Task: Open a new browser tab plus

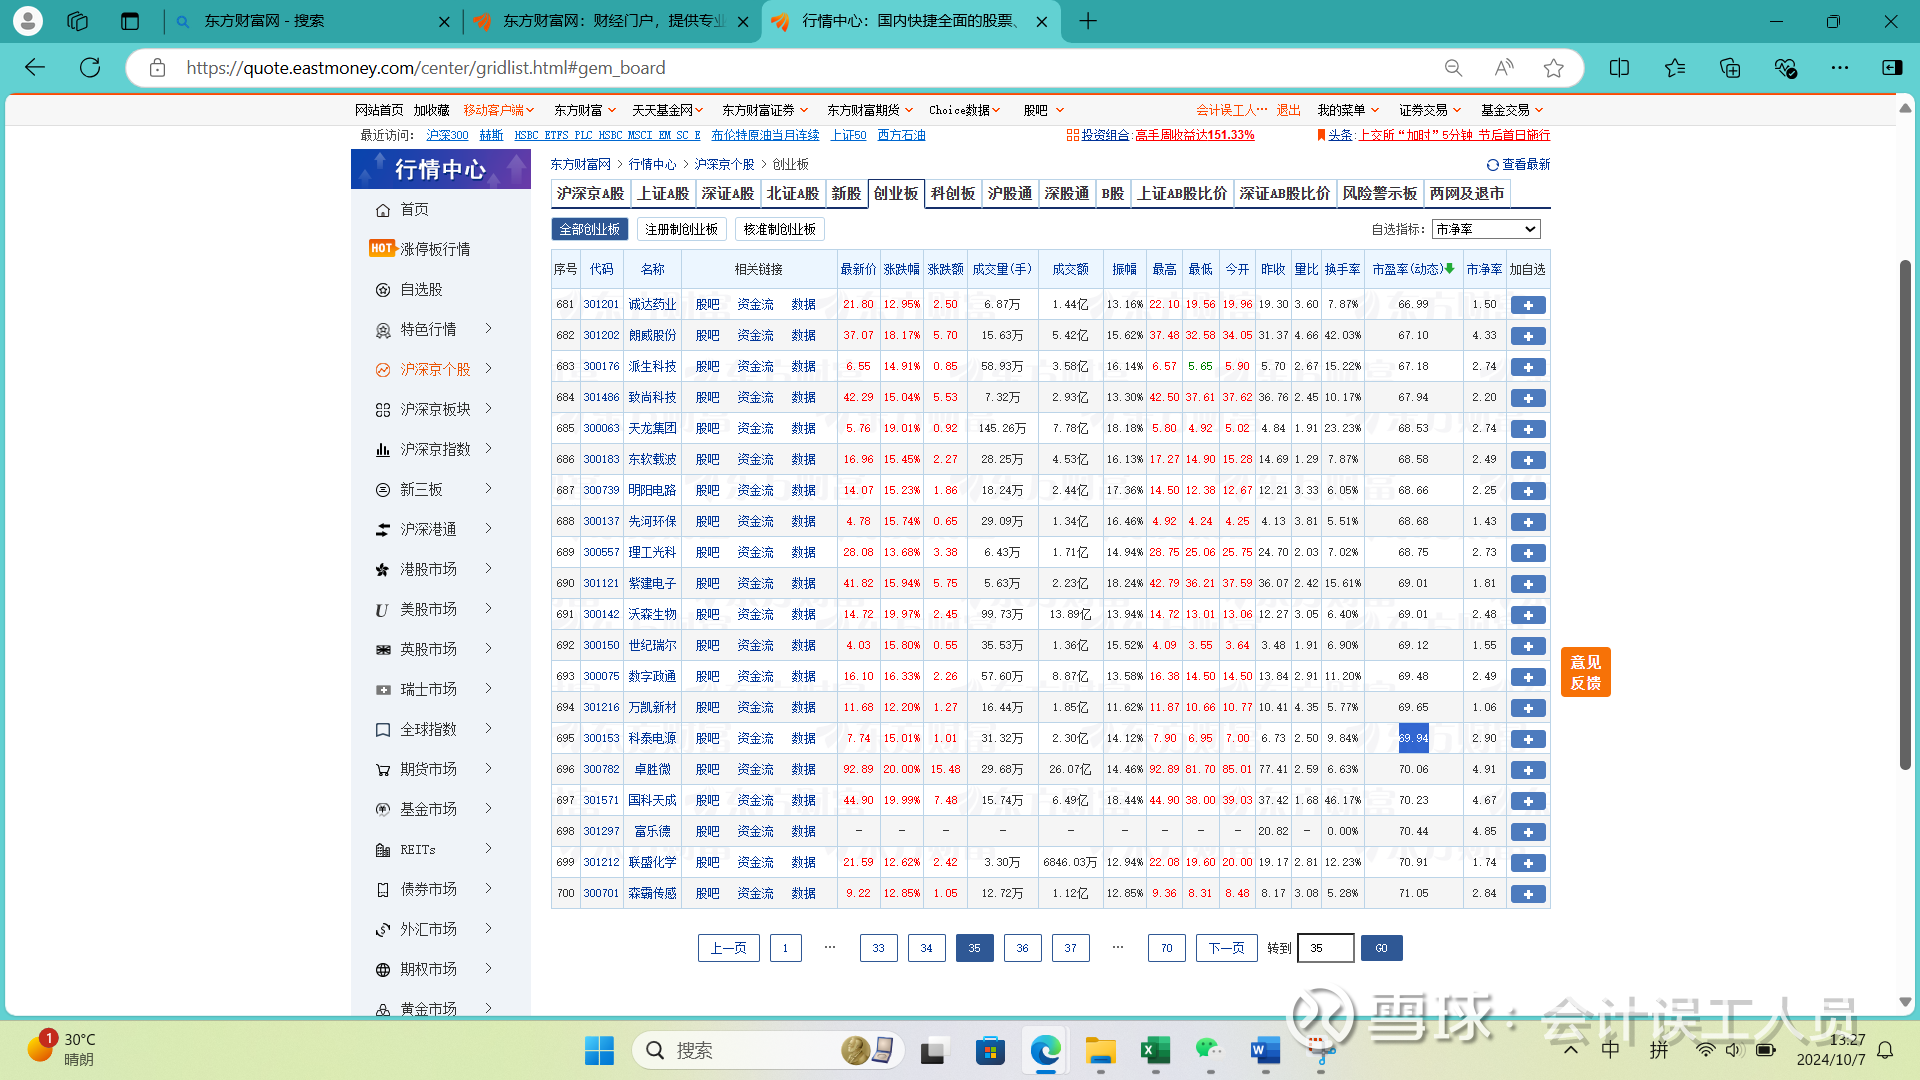Action: 1088,21
